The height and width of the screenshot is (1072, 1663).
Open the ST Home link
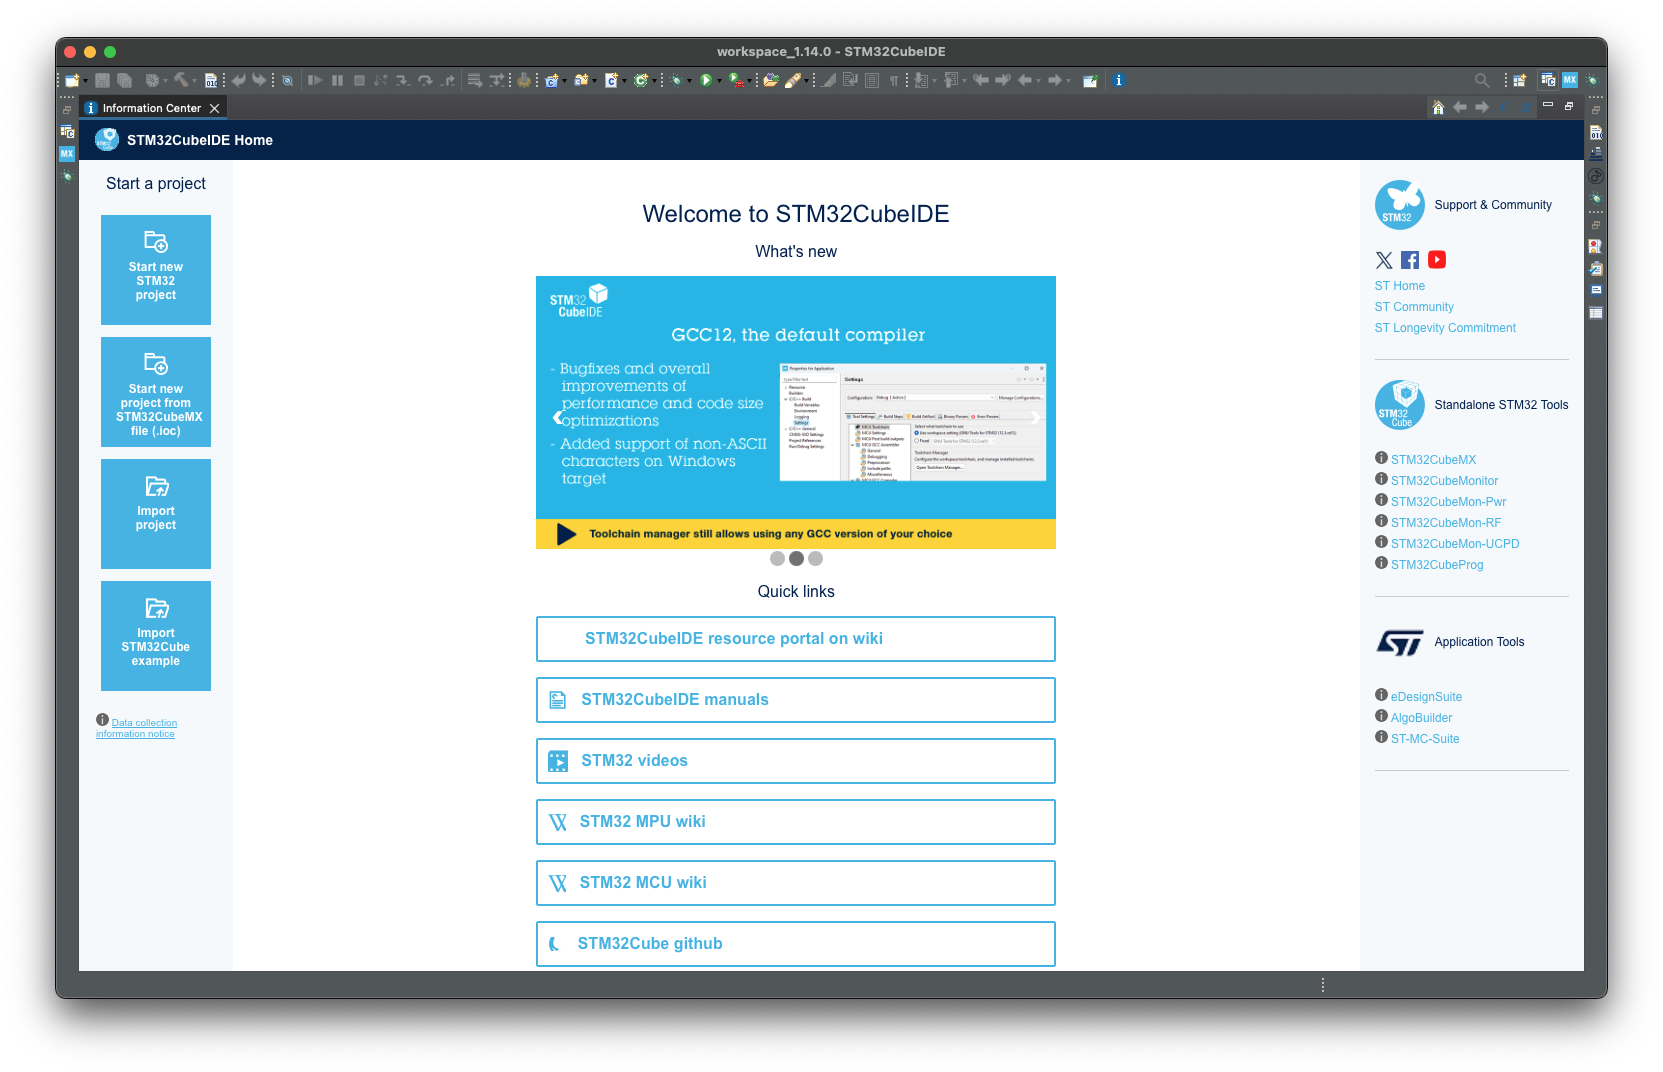[1400, 286]
